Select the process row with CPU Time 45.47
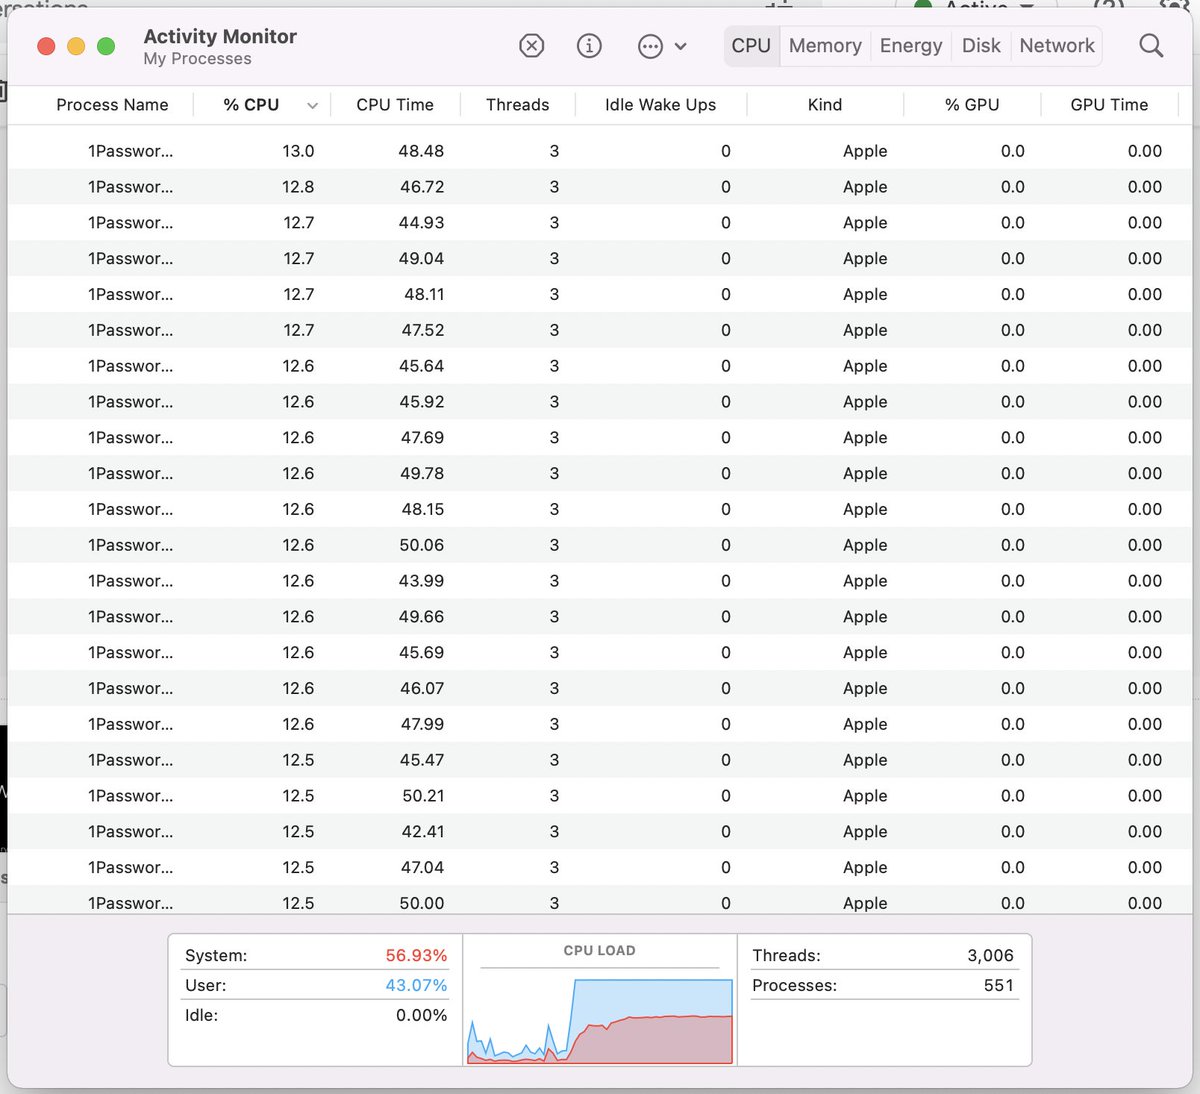 pyautogui.click(x=600, y=760)
